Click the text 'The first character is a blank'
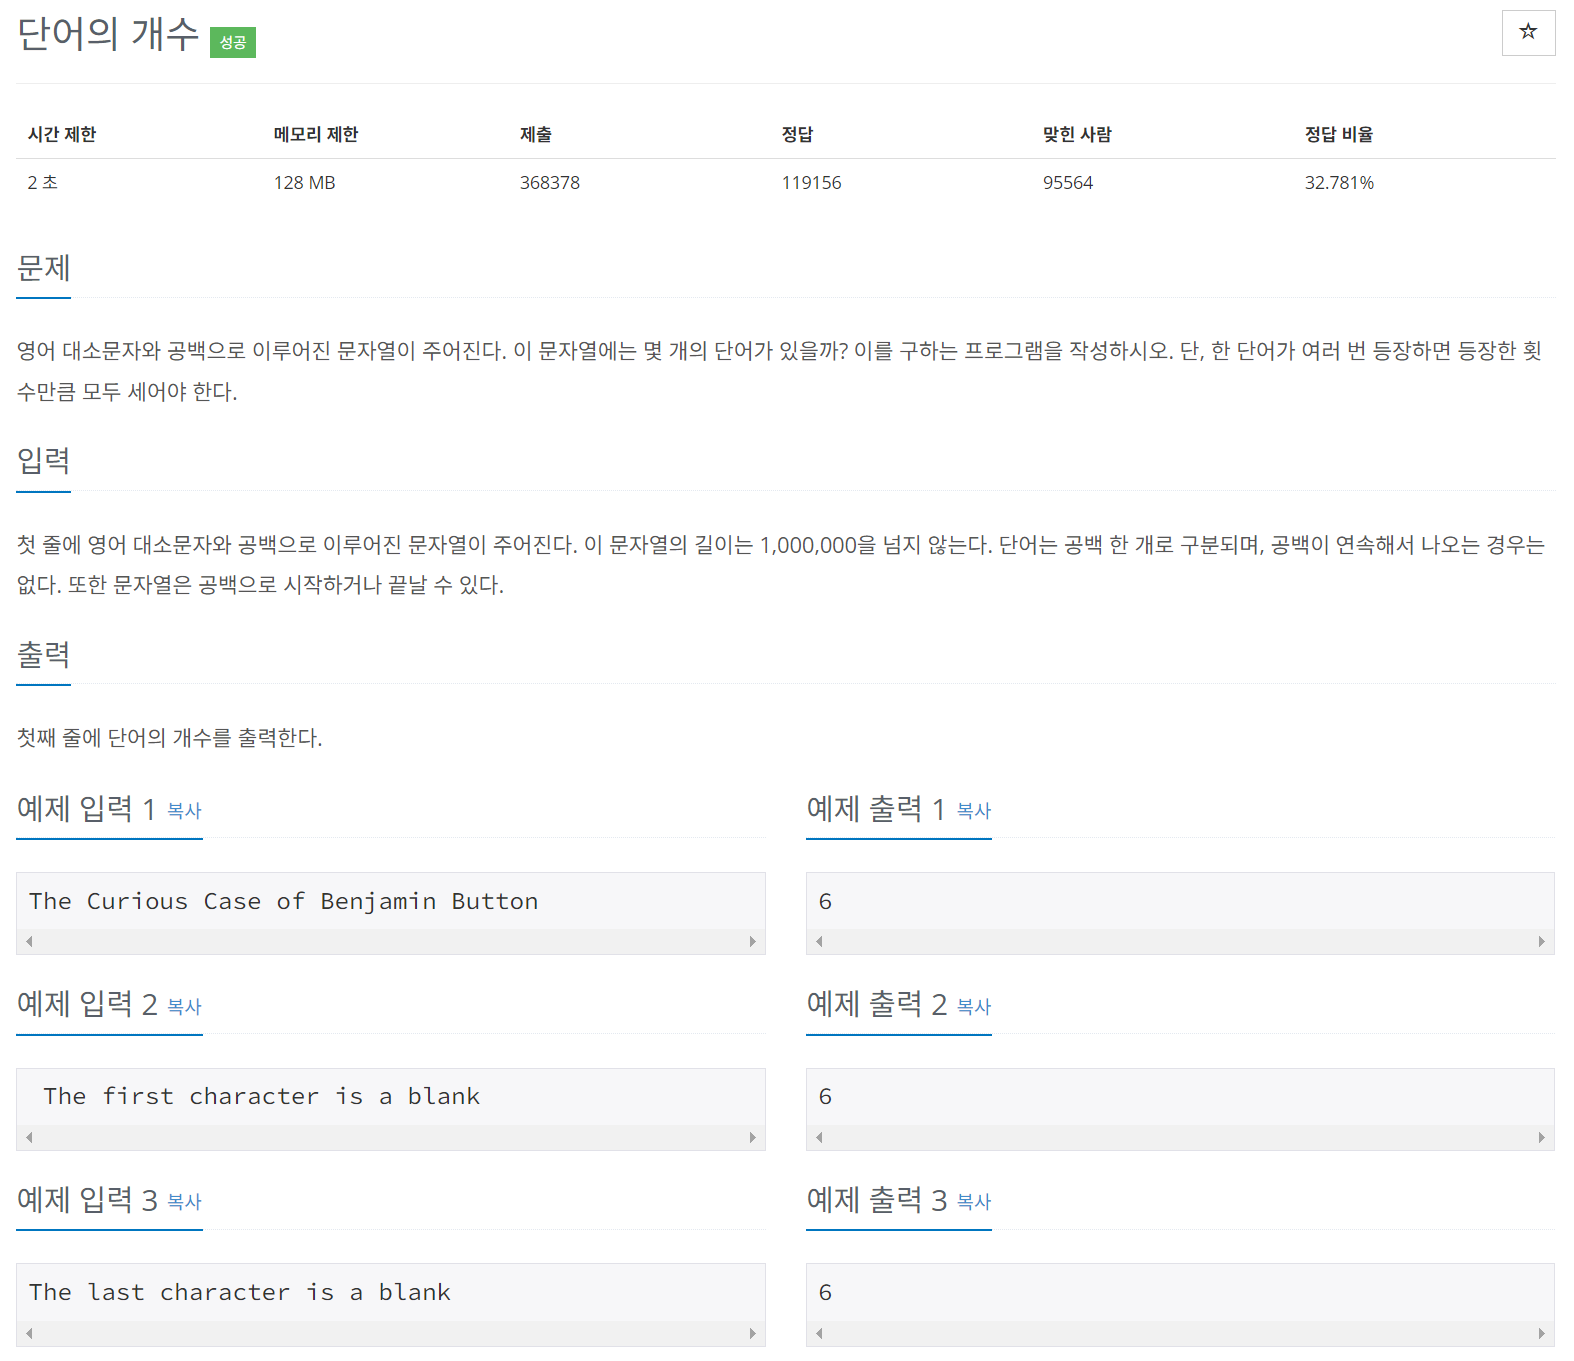 (262, 1096)
